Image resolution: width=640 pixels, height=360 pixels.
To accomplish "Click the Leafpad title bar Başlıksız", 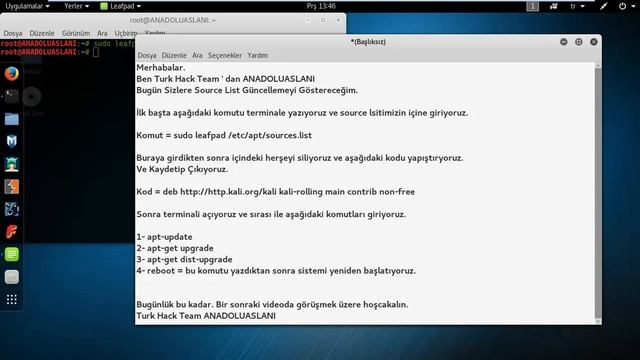I will (368, 42).
